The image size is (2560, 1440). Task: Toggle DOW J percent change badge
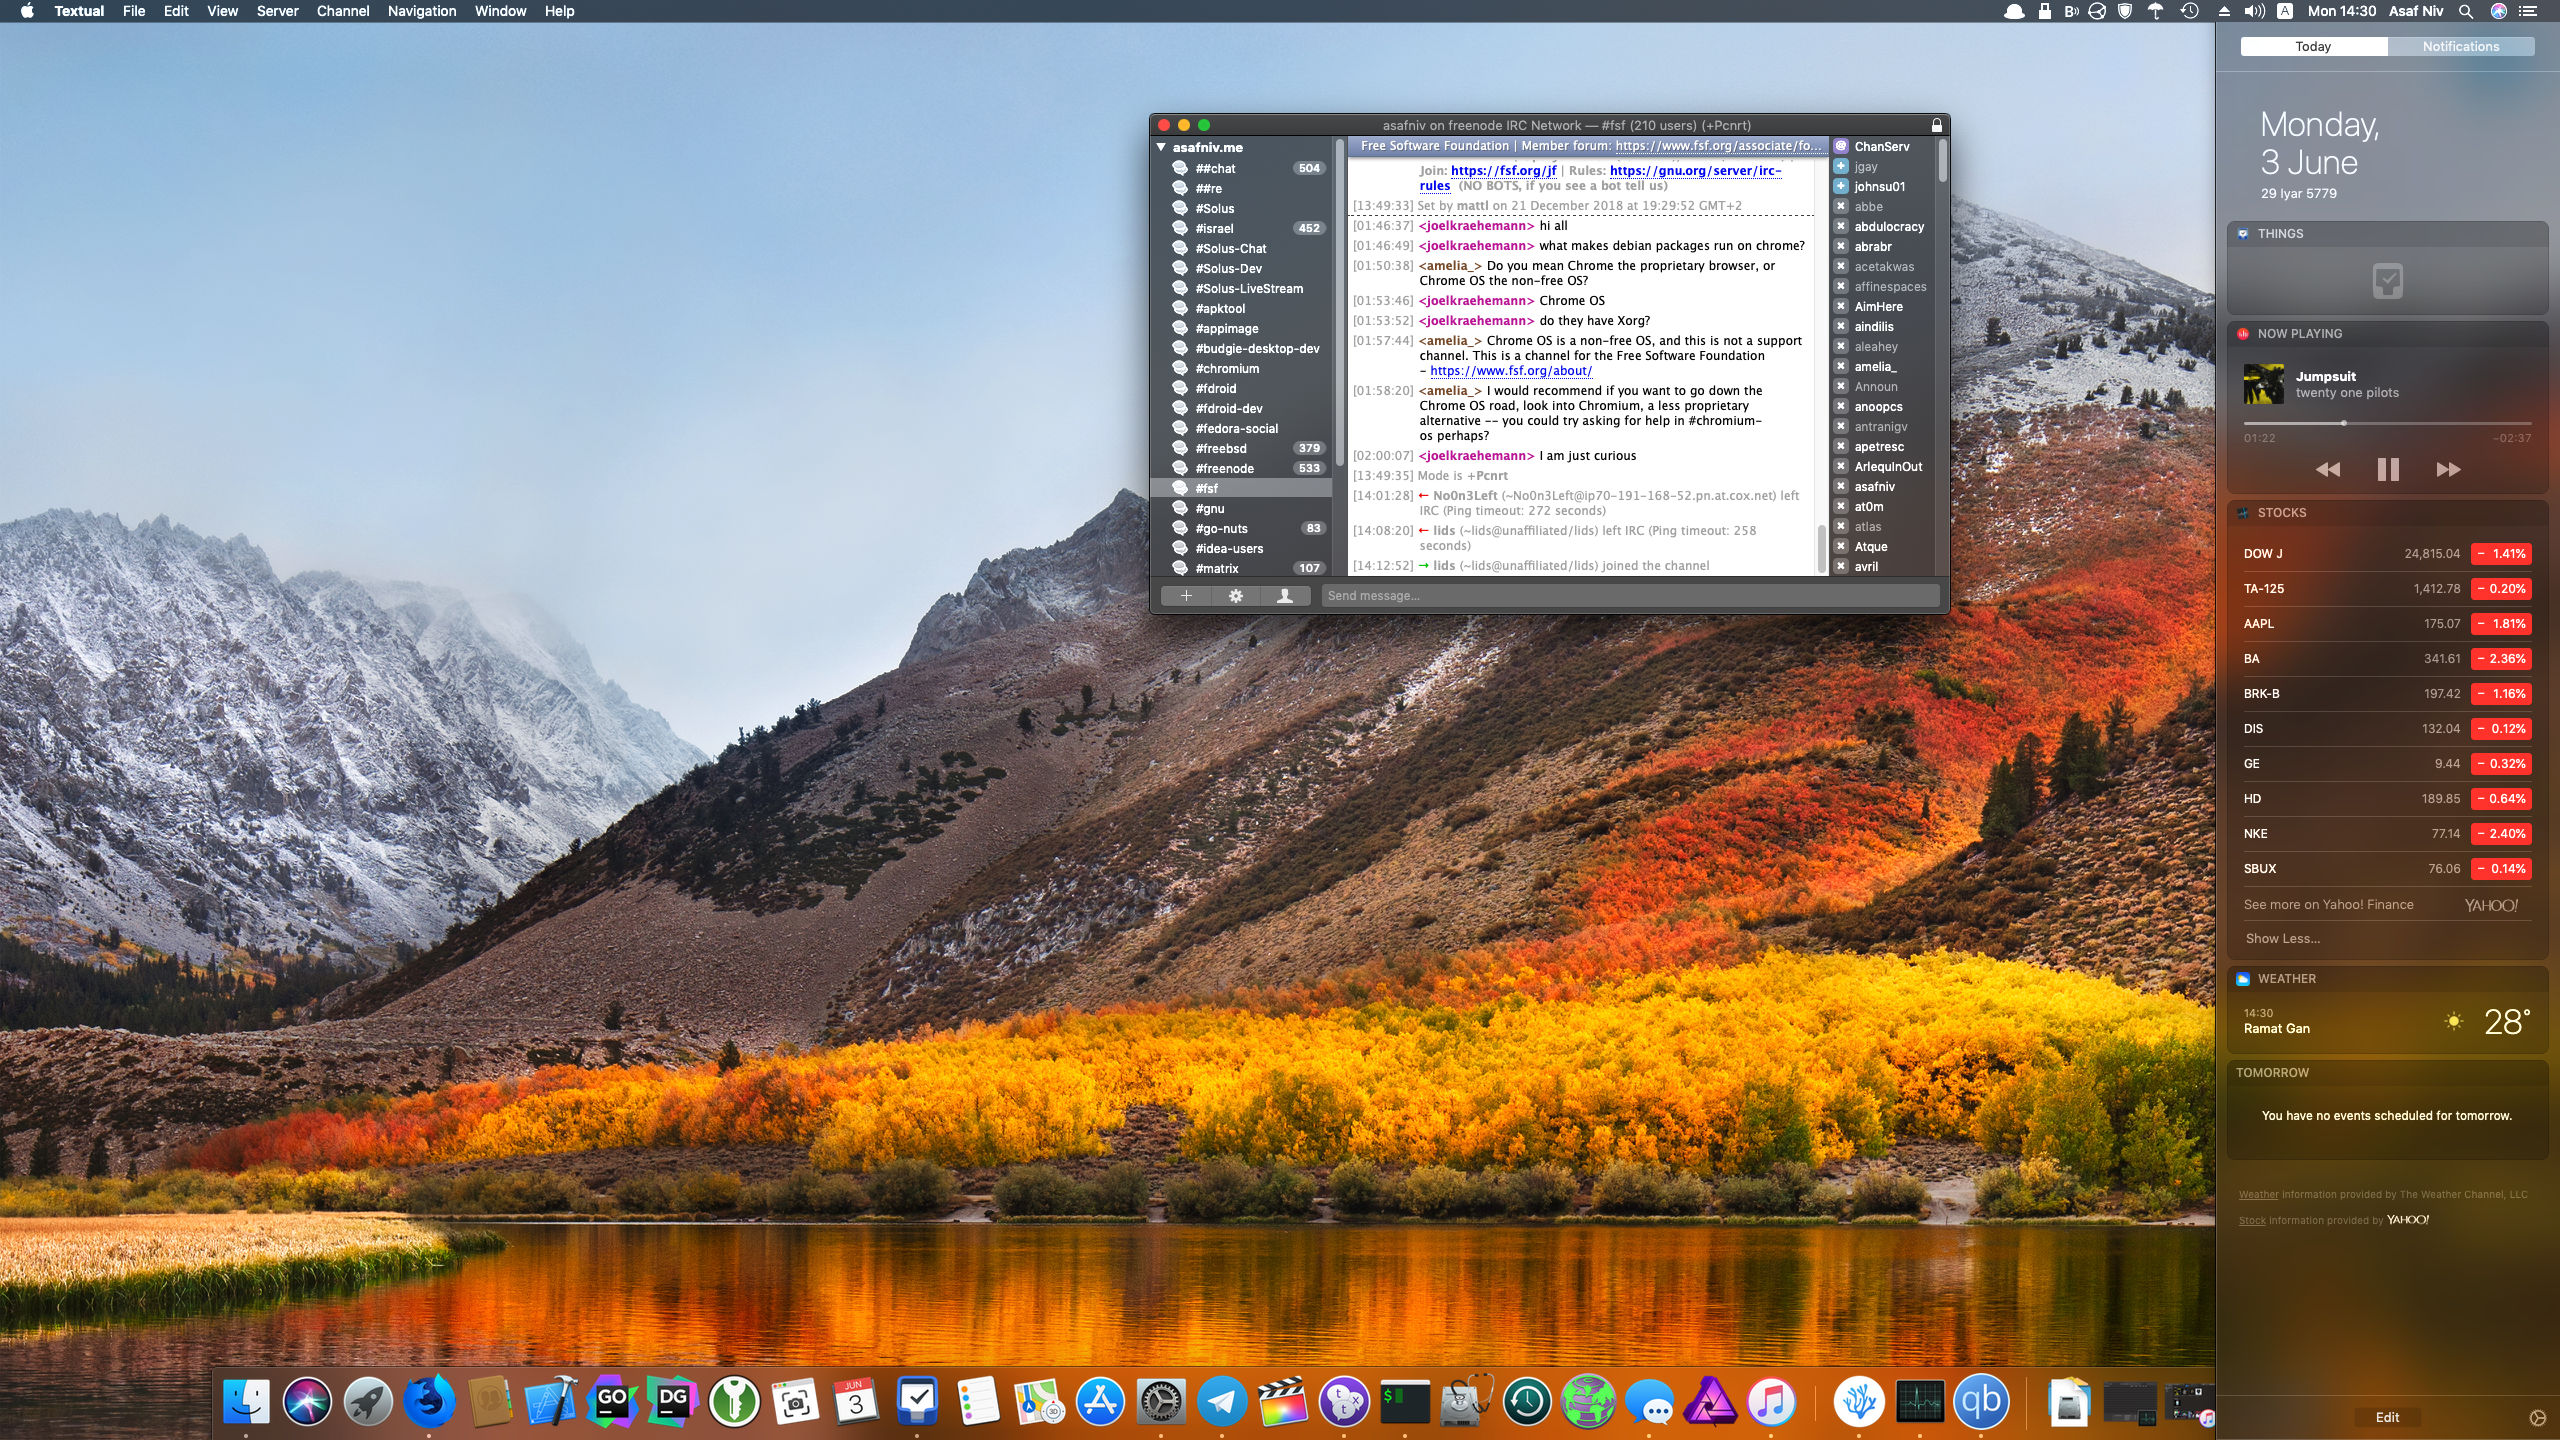[x=2502, y=554]
